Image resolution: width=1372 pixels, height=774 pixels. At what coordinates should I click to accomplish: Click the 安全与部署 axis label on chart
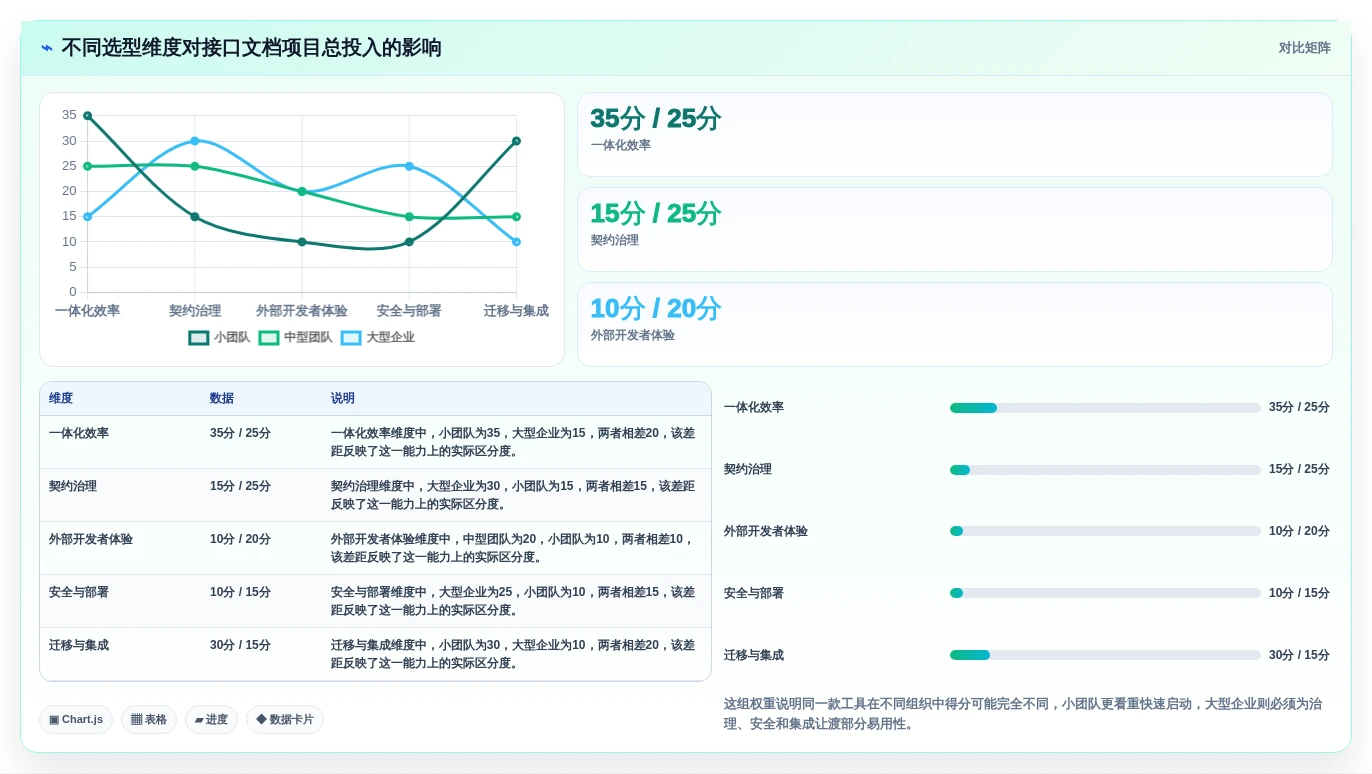[409, 311]
